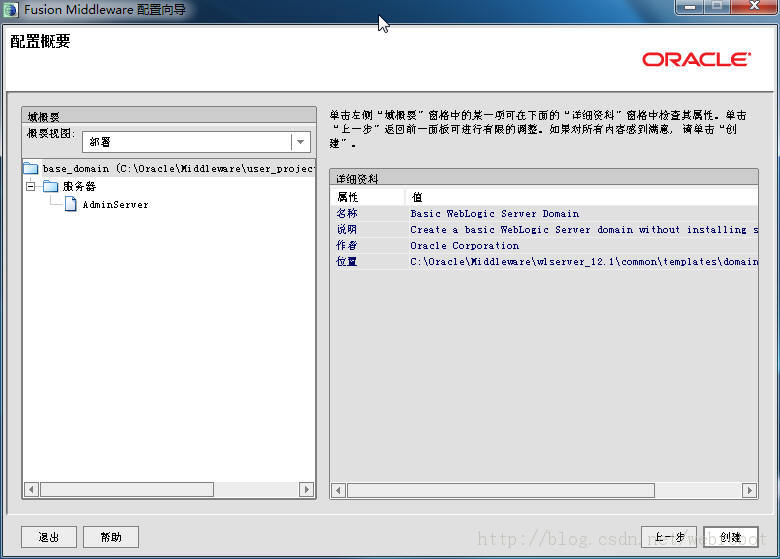This screenshot has height=559, width=780.
Task: Click the domain summary horizontal scrollbar thumb
Action: click(x=127, y=489)
